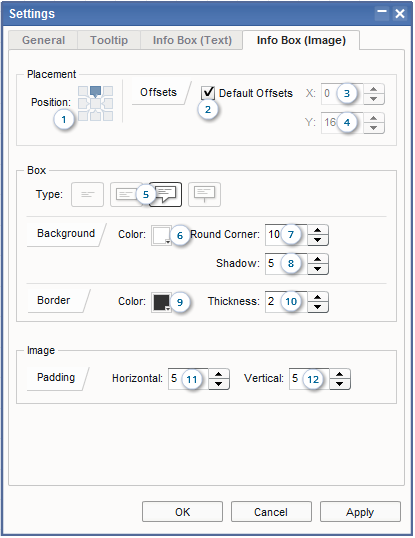Viewport: 415px width, 538px height.
Task: Click into the Vertical padding field
Action: (x=309, y=379)
